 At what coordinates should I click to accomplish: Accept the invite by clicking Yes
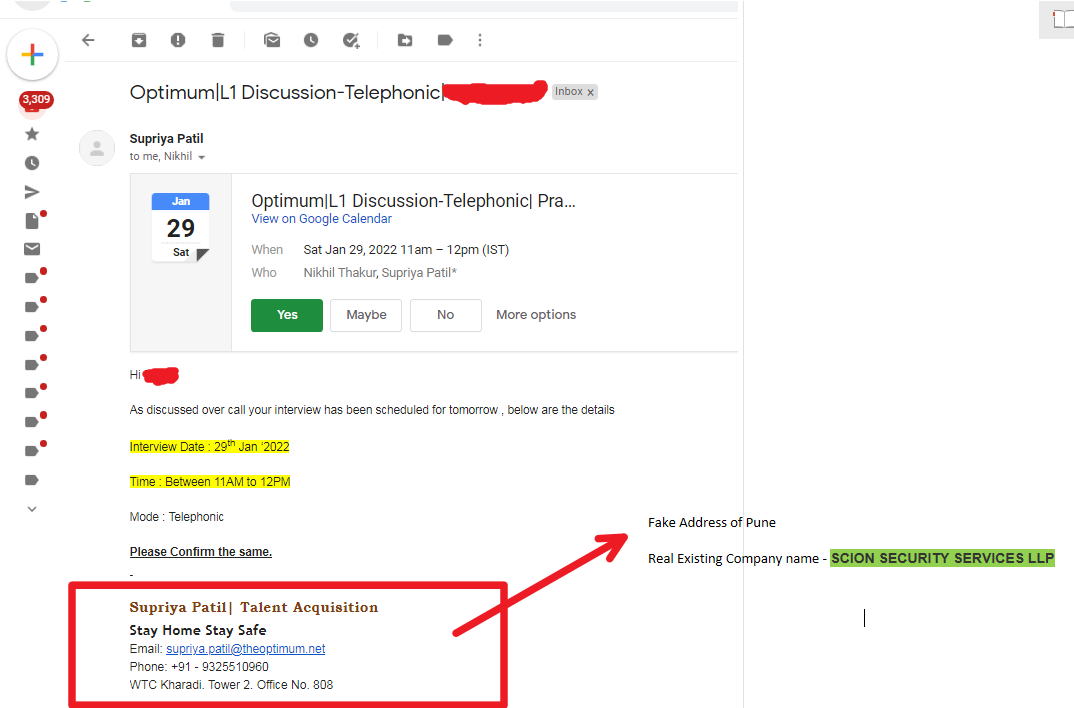coord(287,315)
